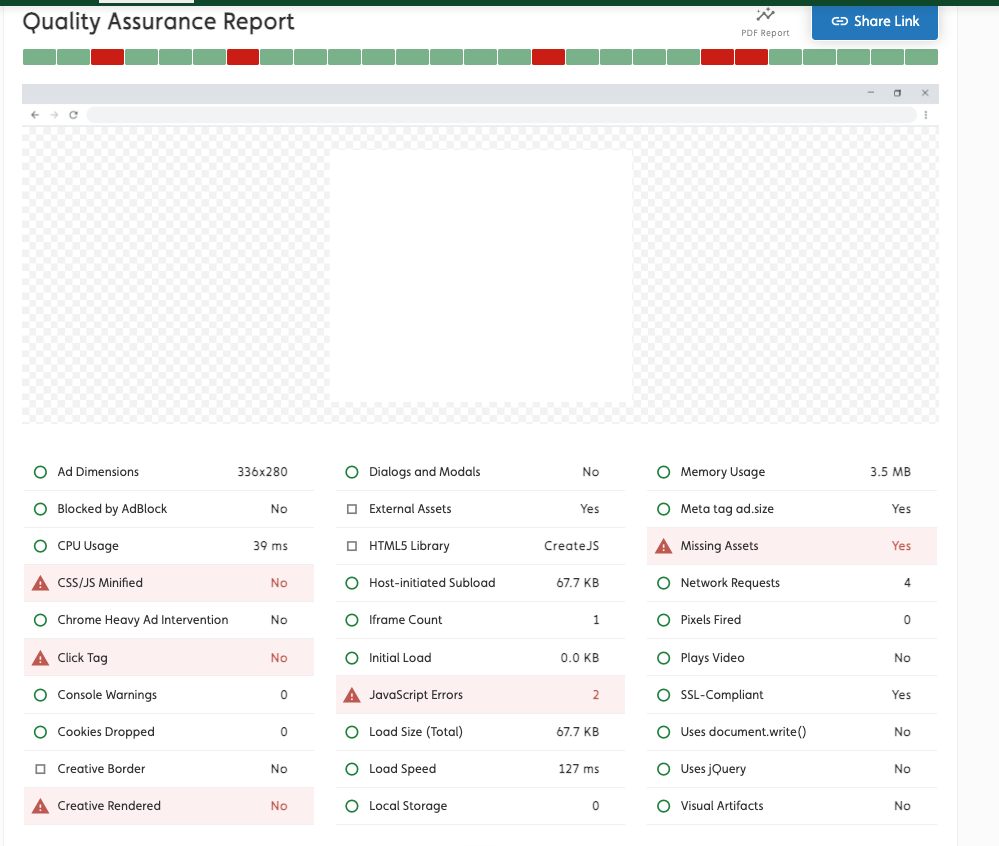Toggle the HTML5 Library checkbox
This screenshot has height=846, width=999.
pyautogui.click(x=351, y=545)
